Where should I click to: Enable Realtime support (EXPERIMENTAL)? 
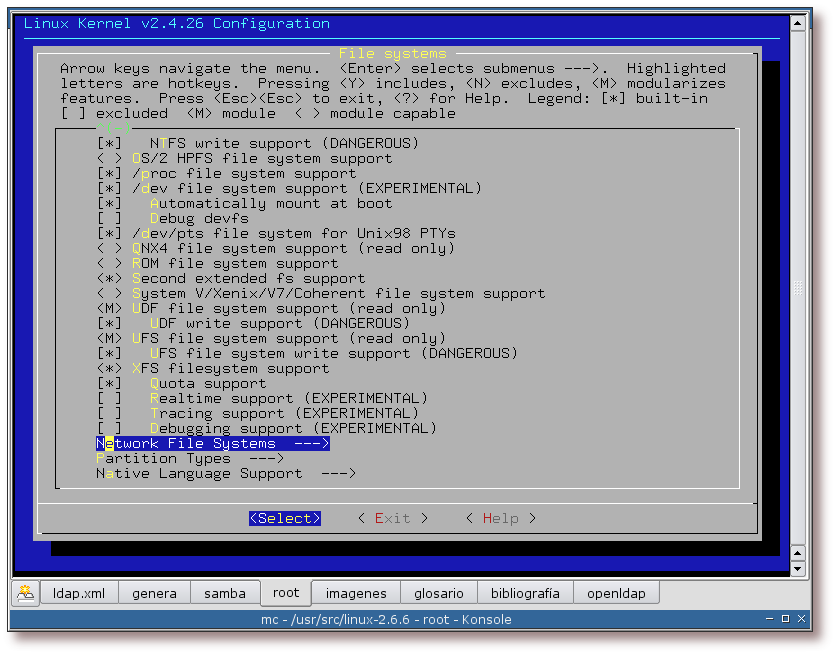(109, 398)
